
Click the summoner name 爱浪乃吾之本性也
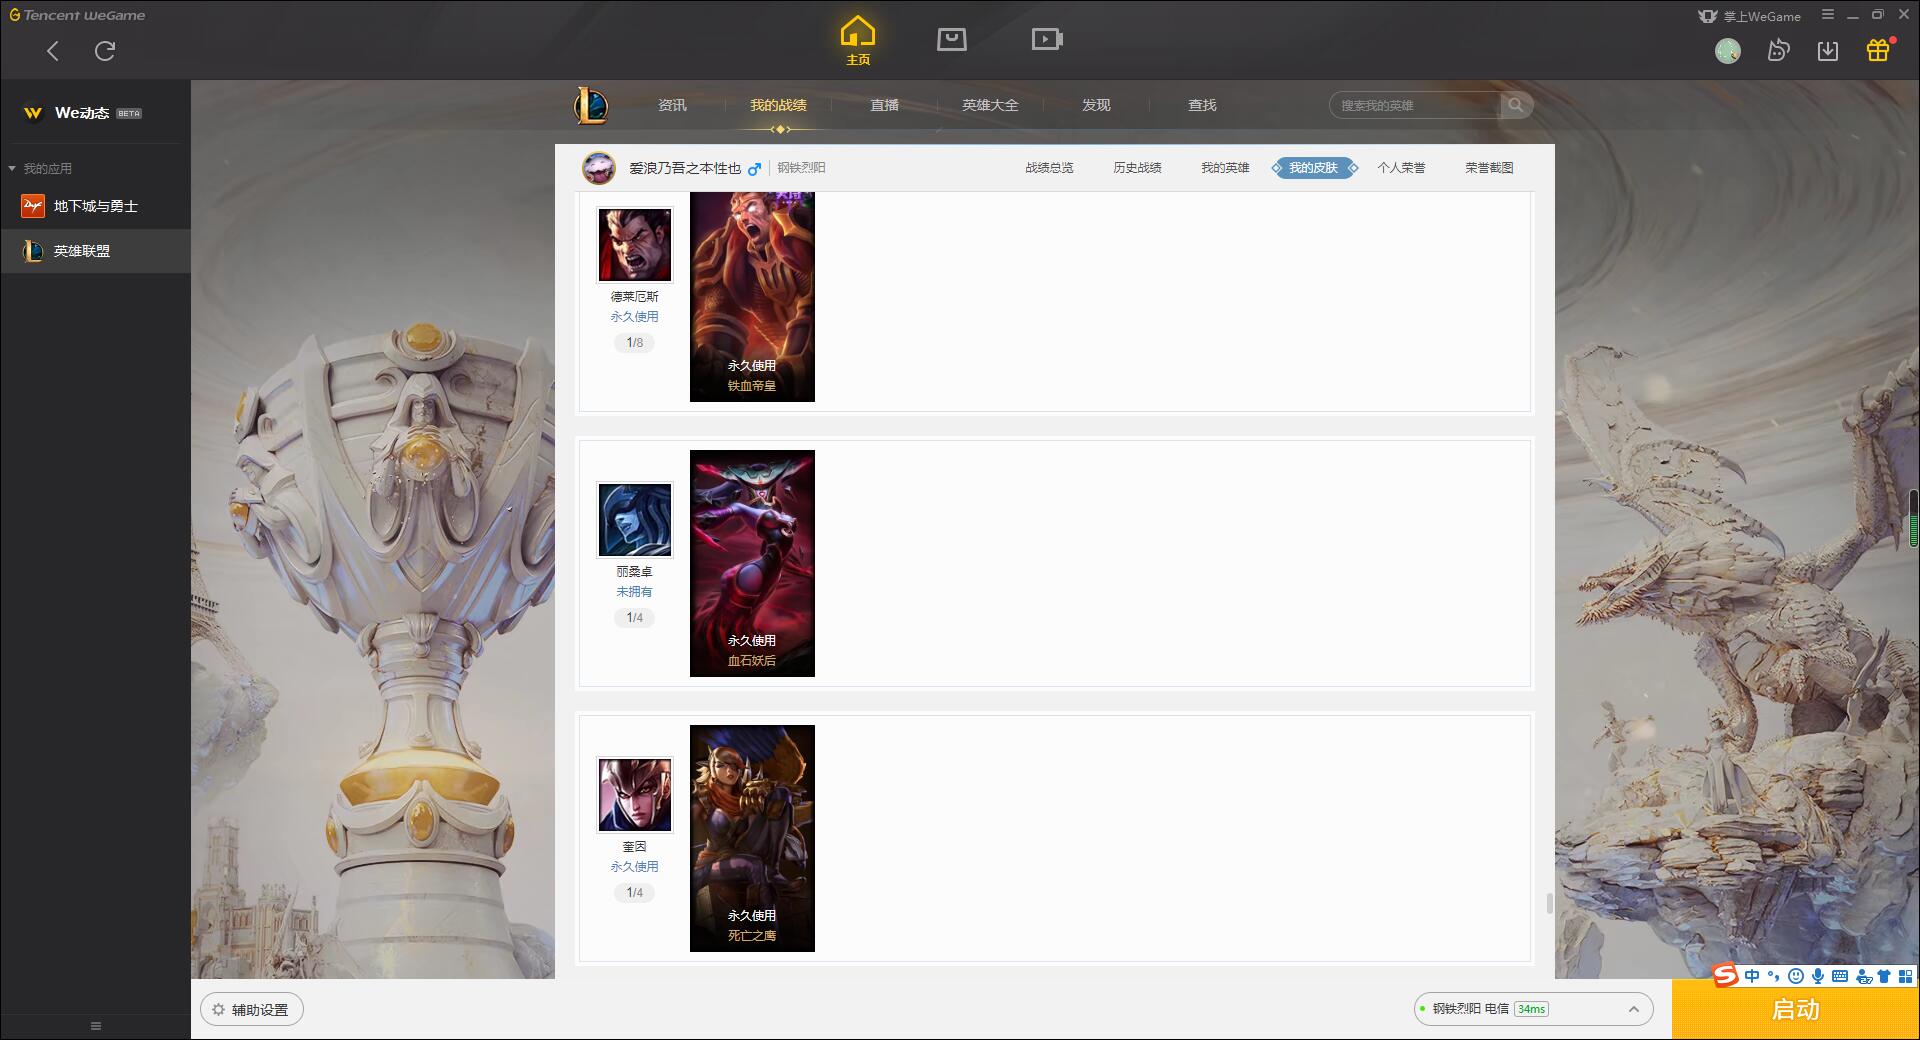point(685,168)
